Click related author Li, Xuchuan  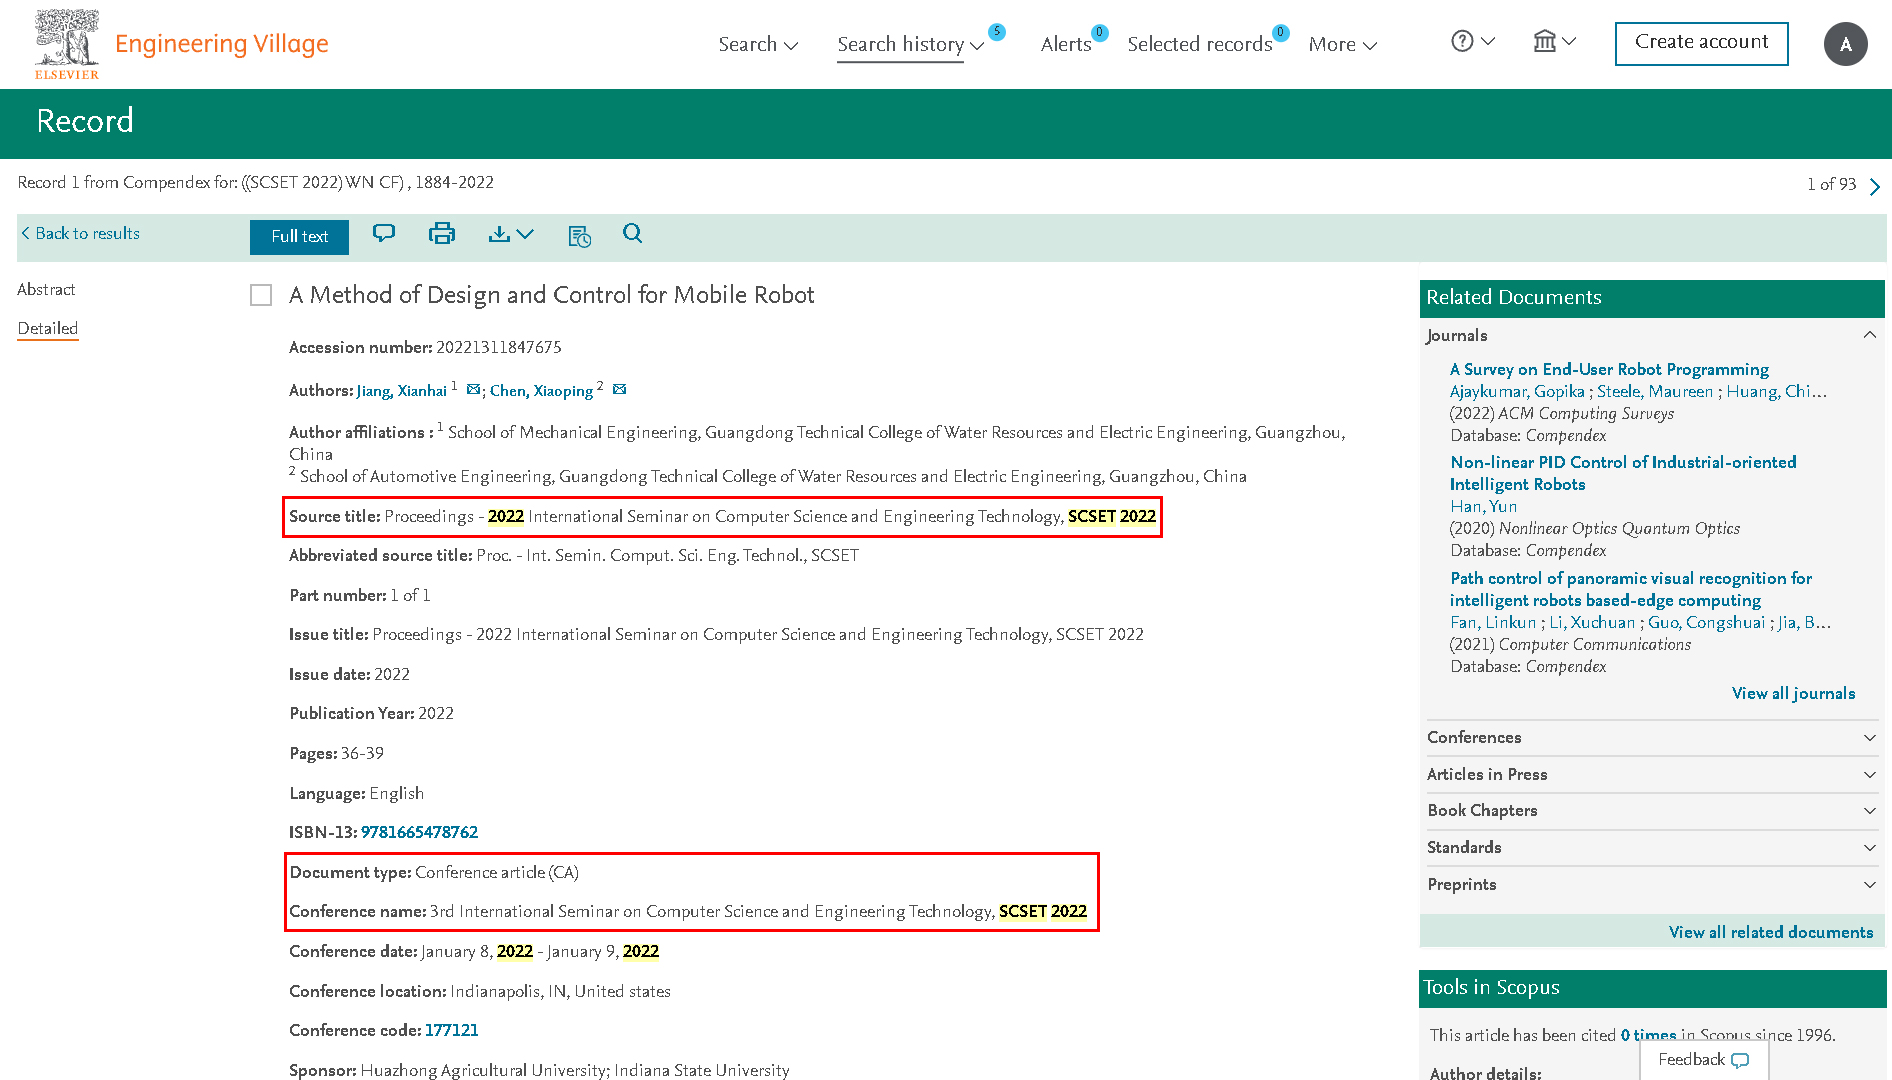click(1592, 622)
